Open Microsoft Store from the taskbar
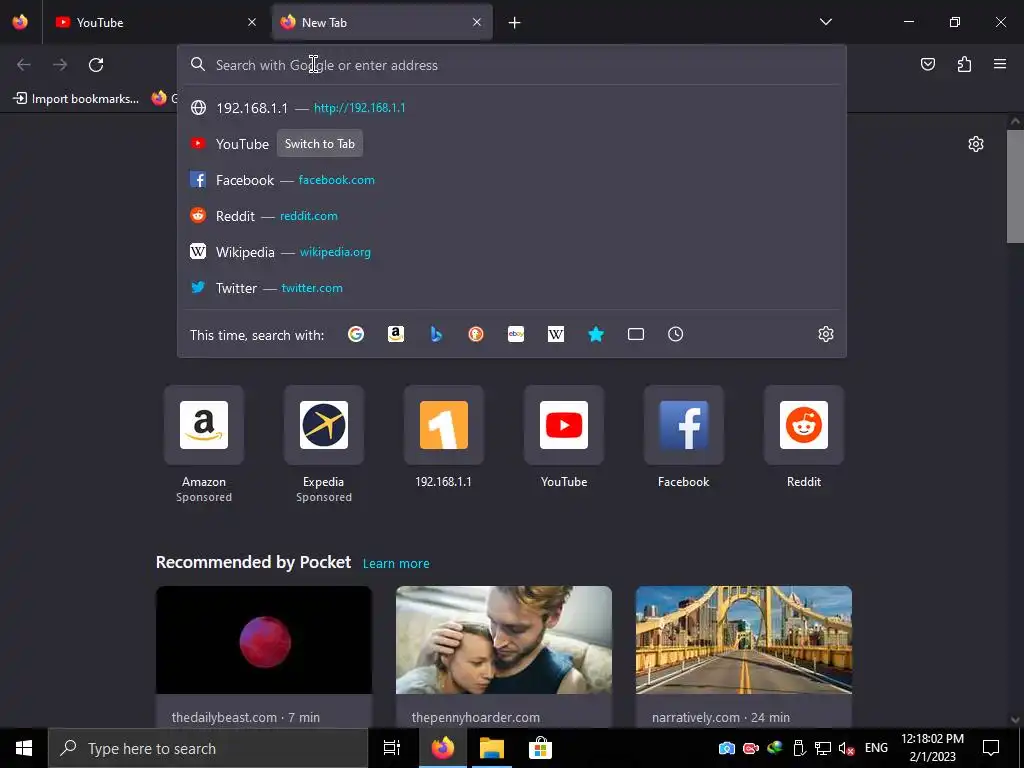The height and width of the screenshot is (768, 1024). click(540, 748)
